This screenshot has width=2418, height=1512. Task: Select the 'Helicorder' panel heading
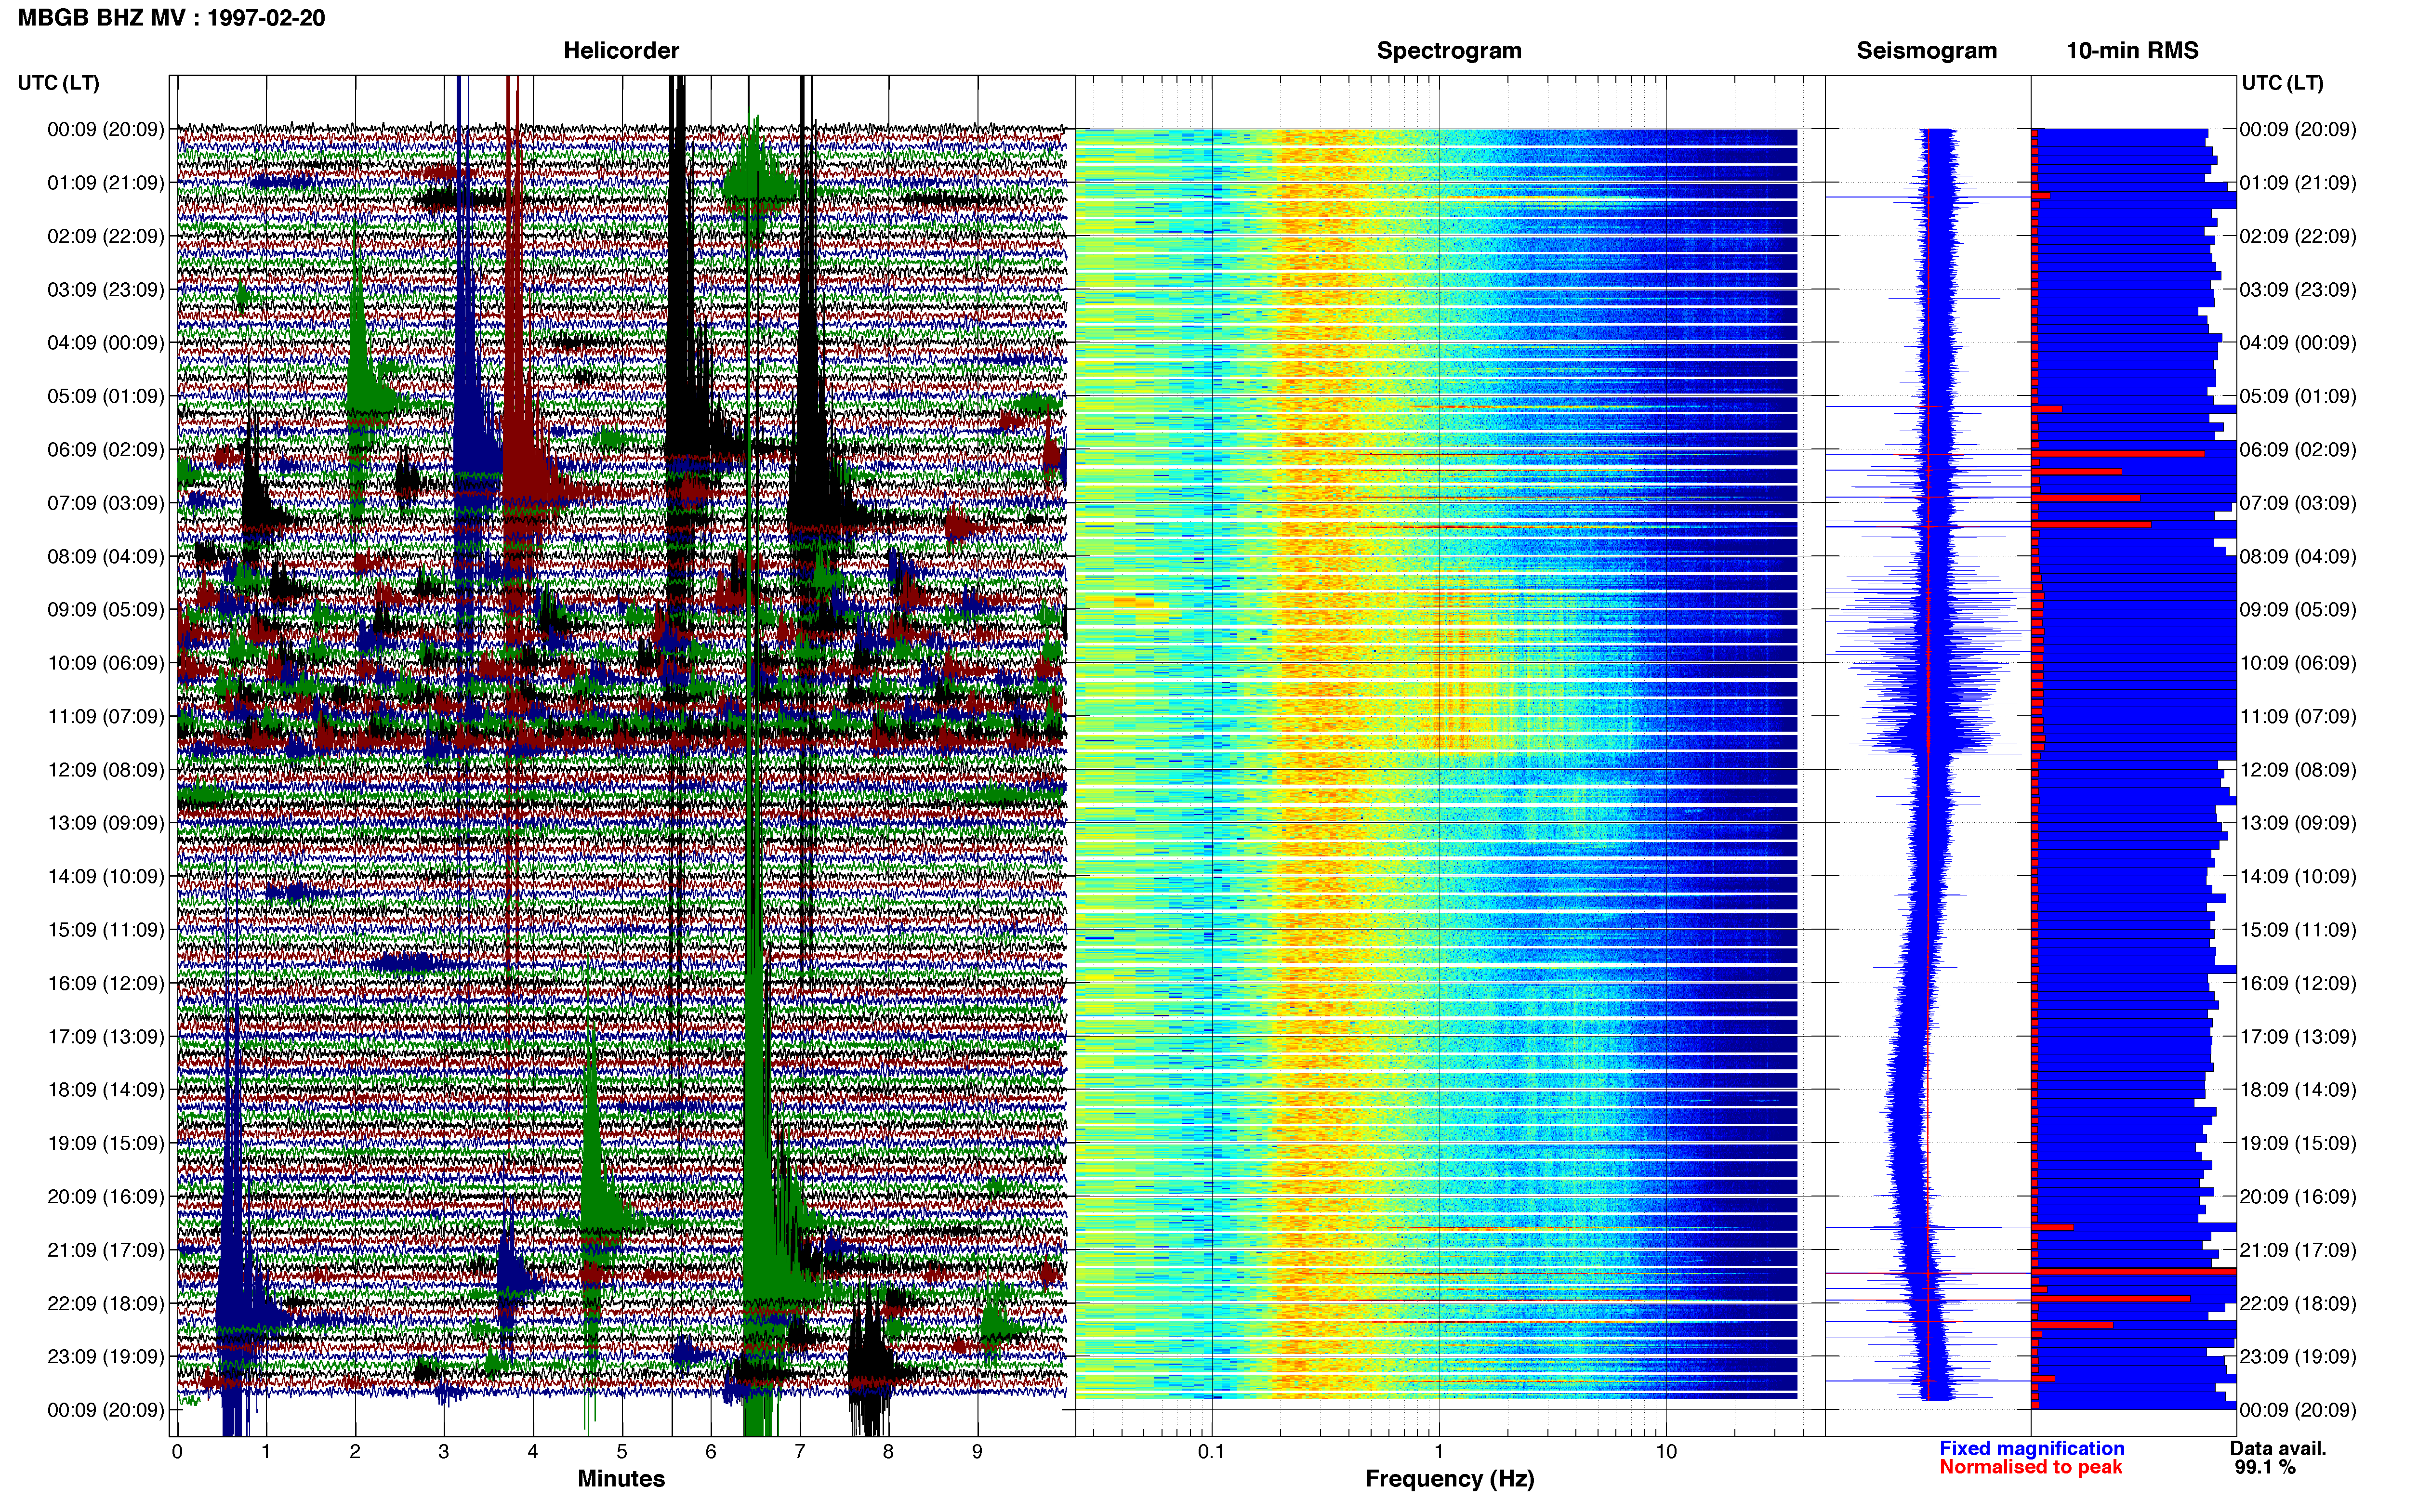click(621, 51)
